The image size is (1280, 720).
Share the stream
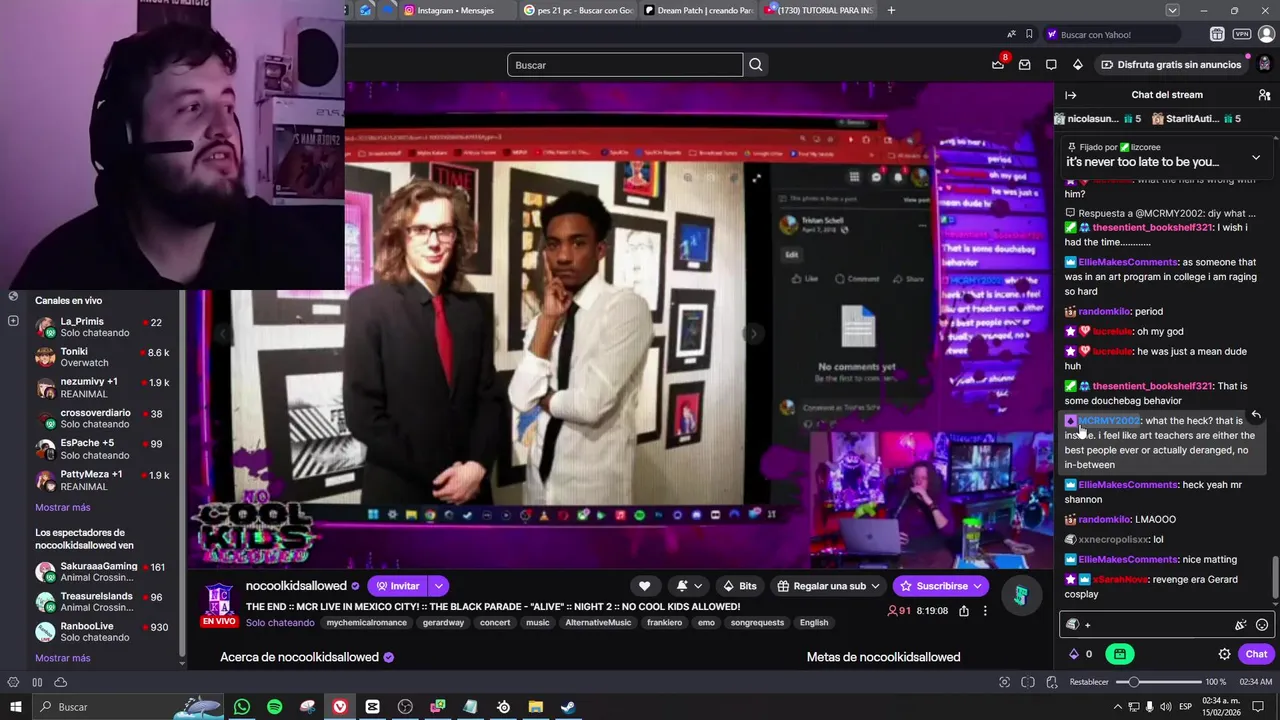pos(963,611)
